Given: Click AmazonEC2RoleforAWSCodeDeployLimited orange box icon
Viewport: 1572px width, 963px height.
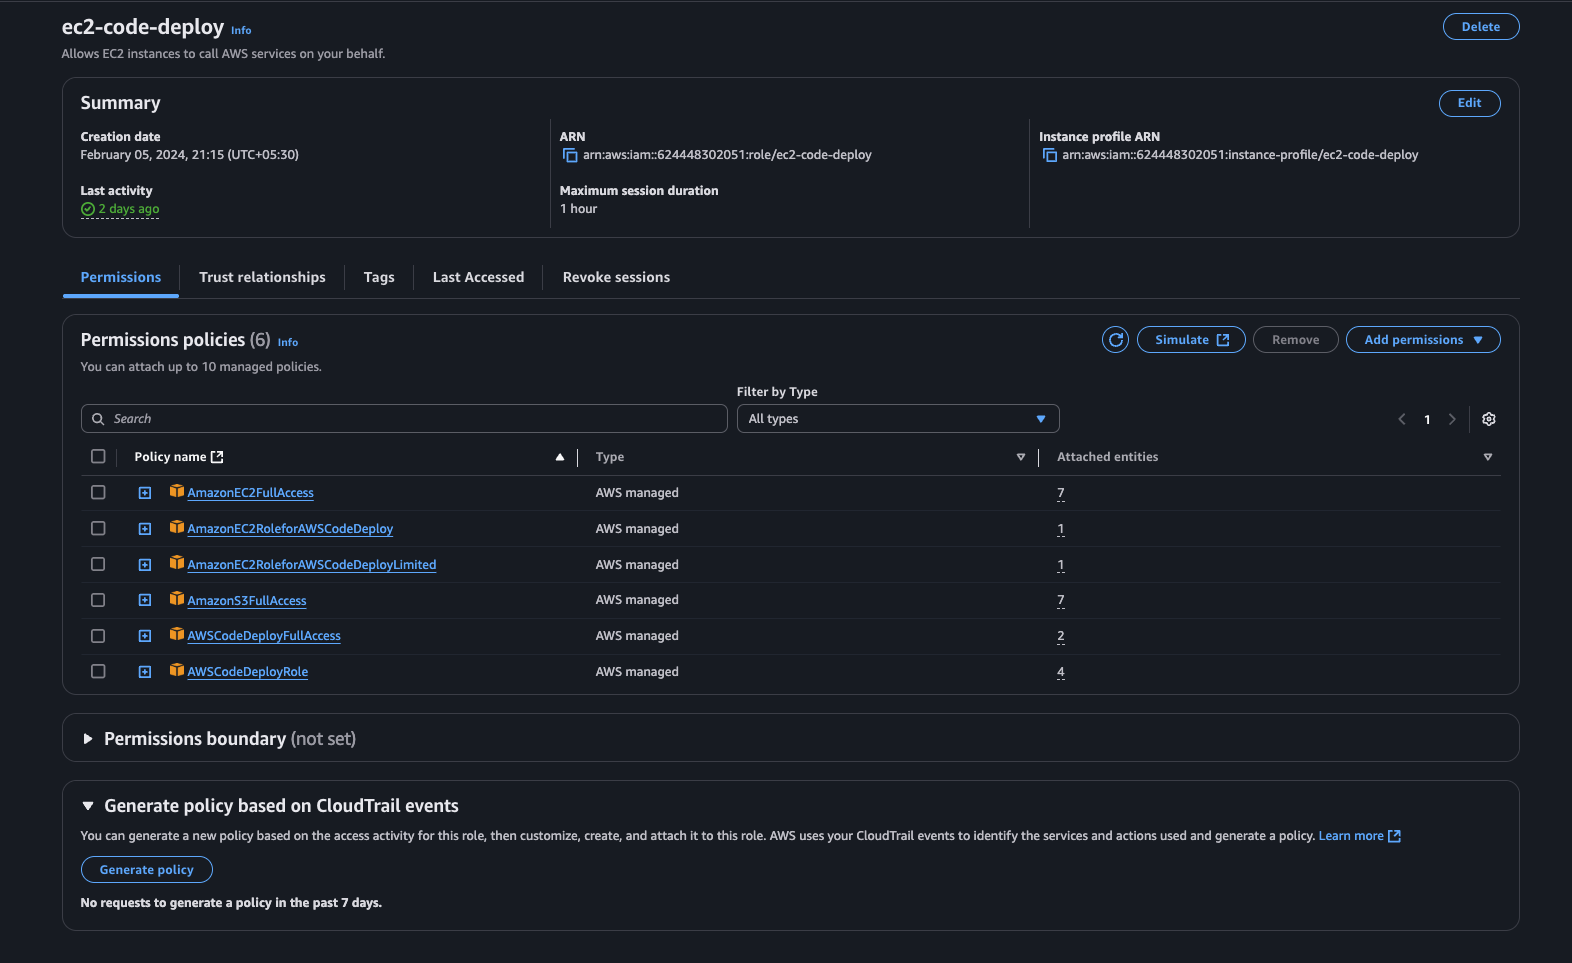Looking at the screenshot, I should [177, 563].
